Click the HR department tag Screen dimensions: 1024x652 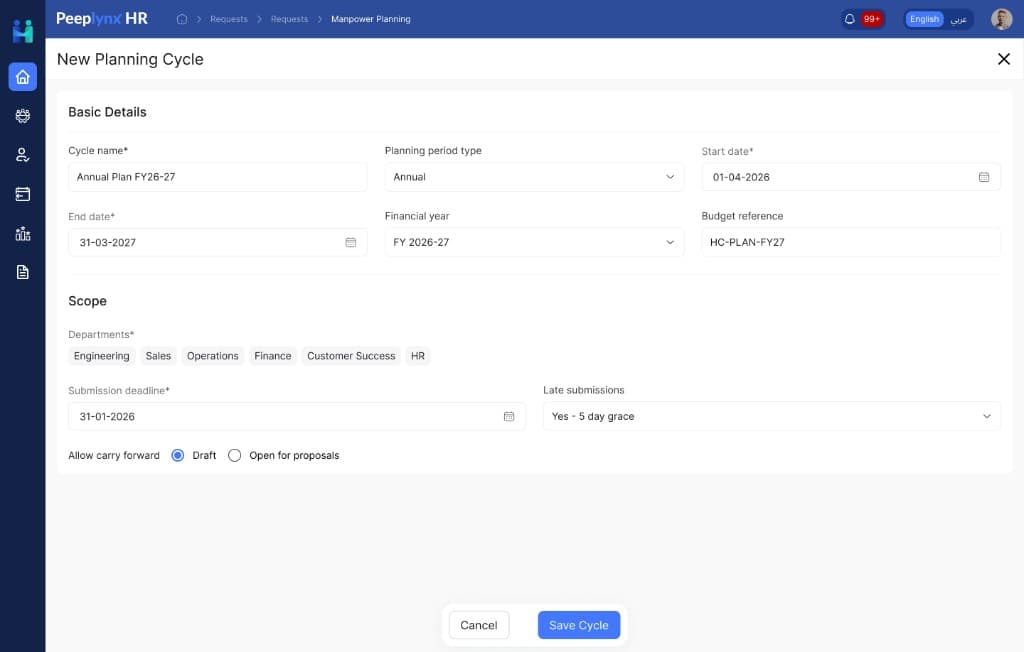(418, 356)
